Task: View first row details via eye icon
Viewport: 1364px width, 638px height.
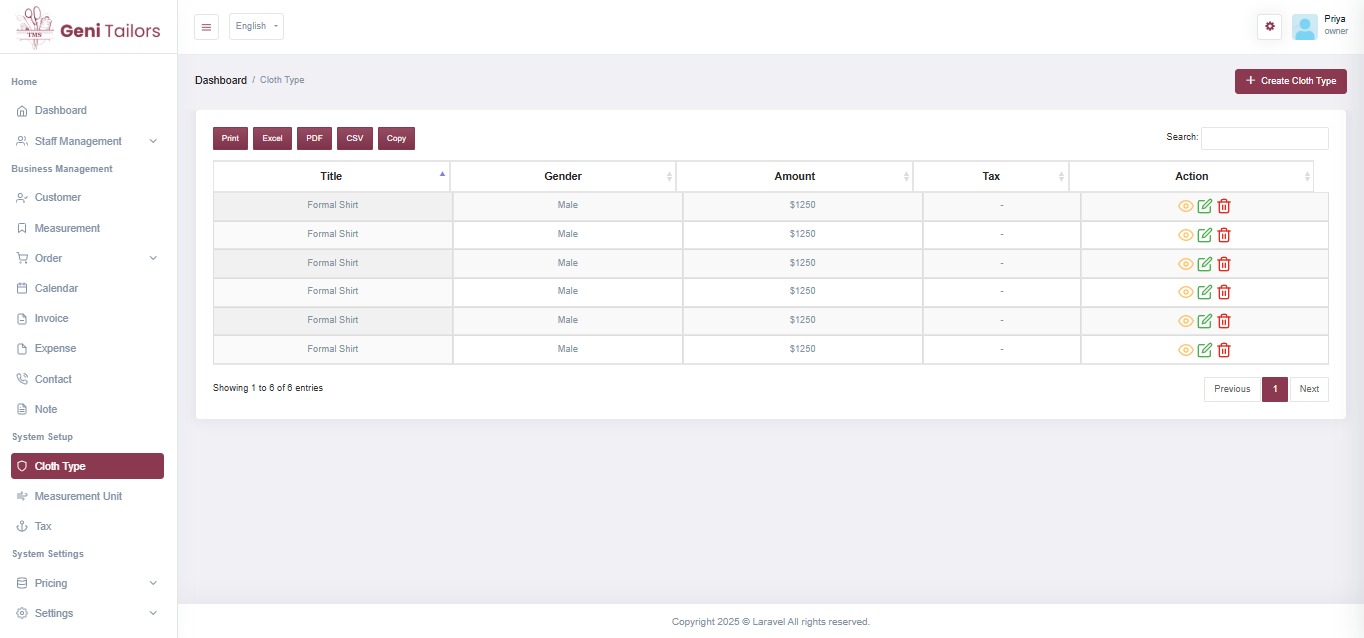Action: pyautogui.click(x=1186, y=207)
